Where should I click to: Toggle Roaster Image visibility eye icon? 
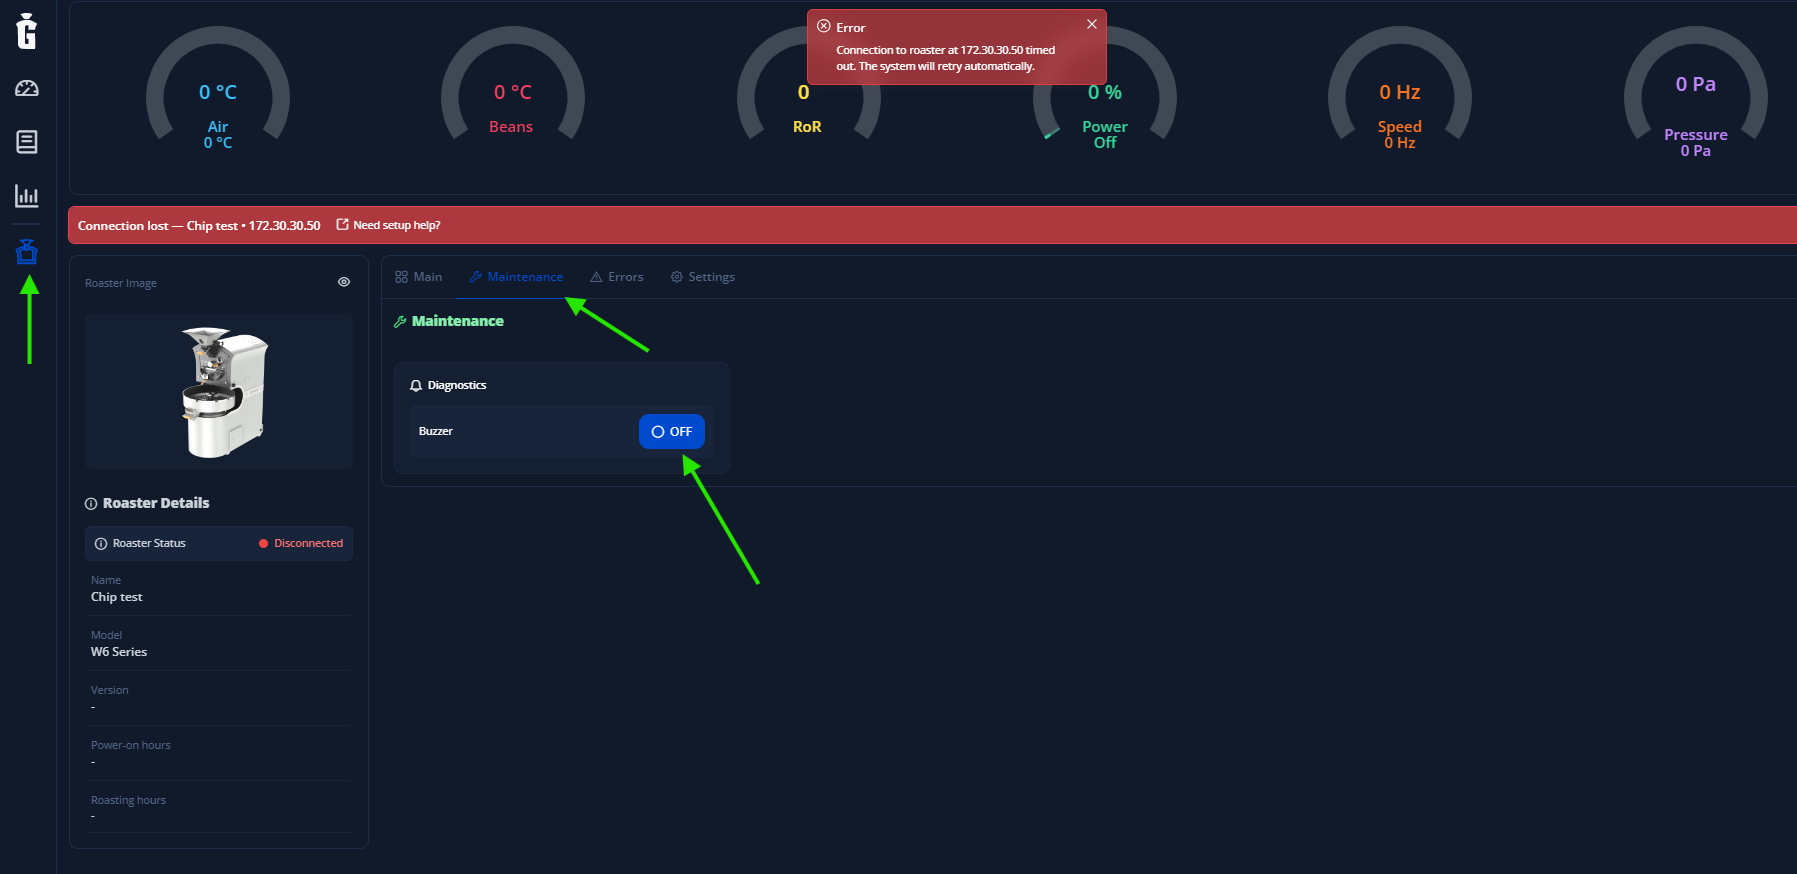tap(344, 282)
